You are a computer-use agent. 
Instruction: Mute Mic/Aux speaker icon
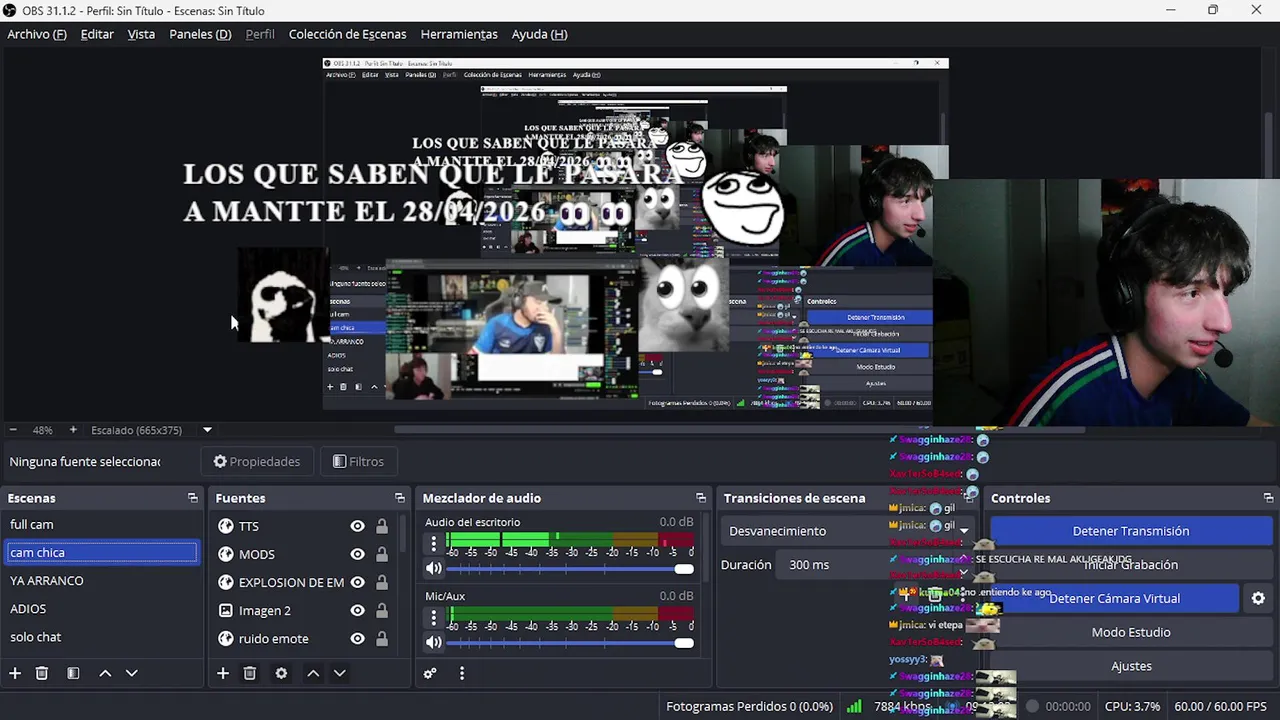(x=433, y=642)
